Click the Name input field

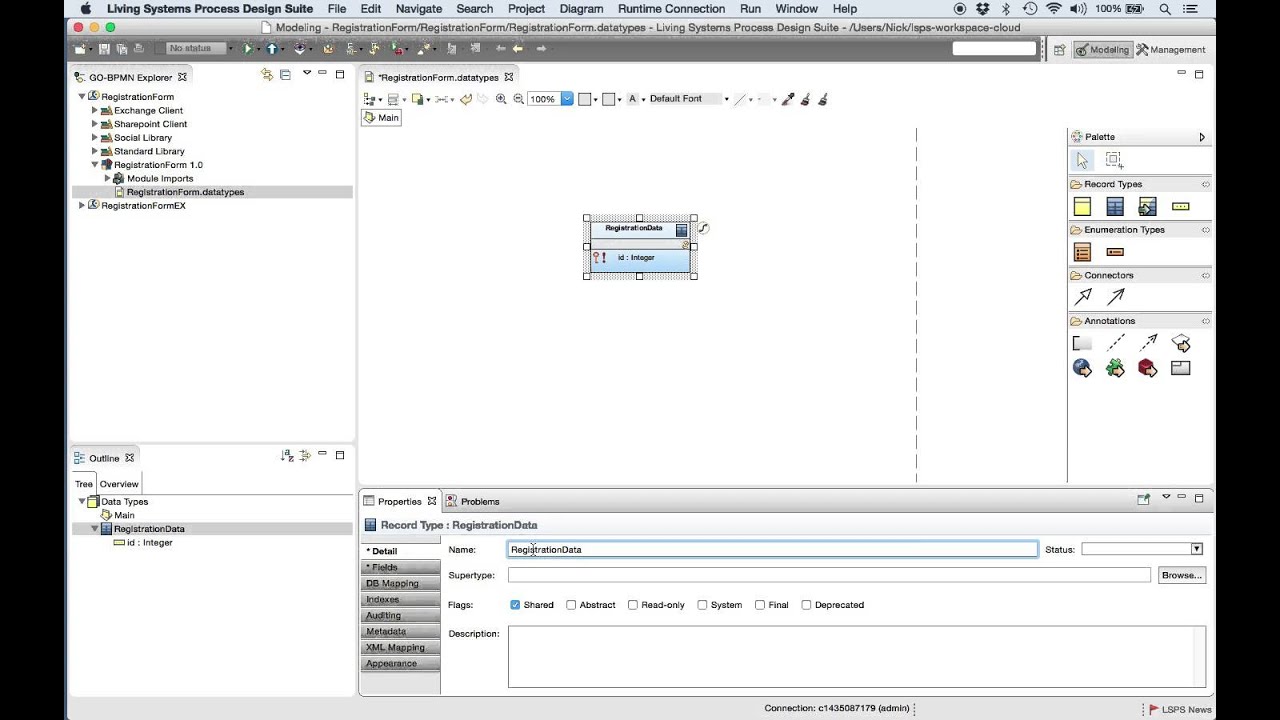click(x=773, y=549)
